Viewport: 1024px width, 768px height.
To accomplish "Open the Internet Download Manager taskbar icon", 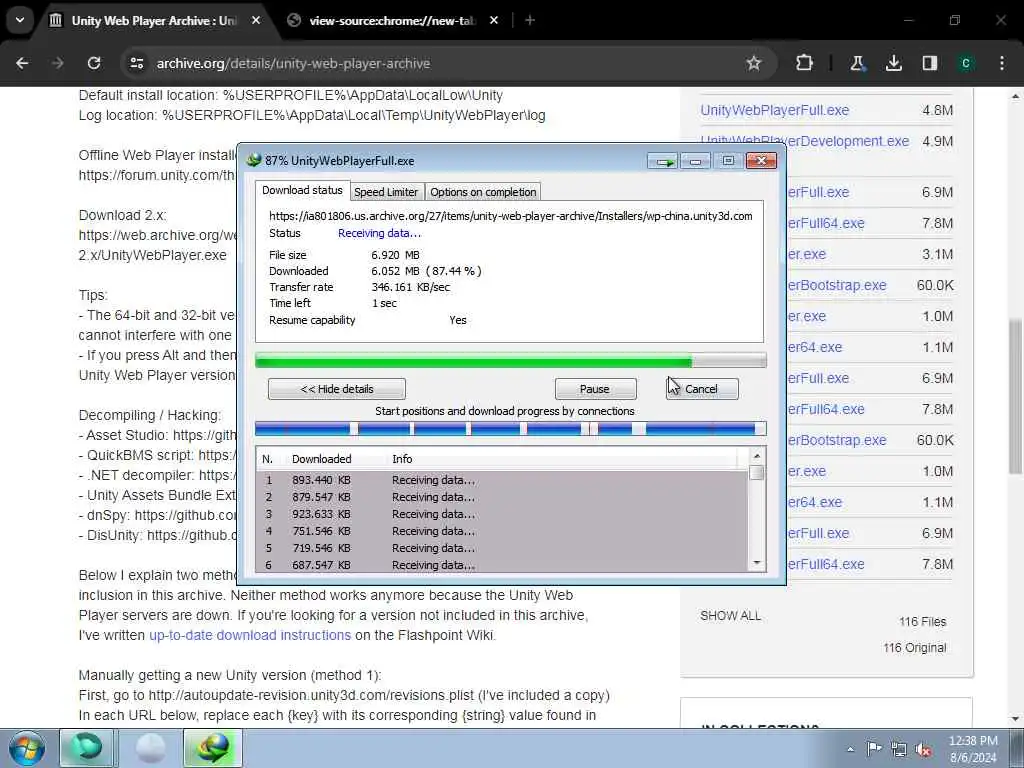I will click(x=214, y=748).
